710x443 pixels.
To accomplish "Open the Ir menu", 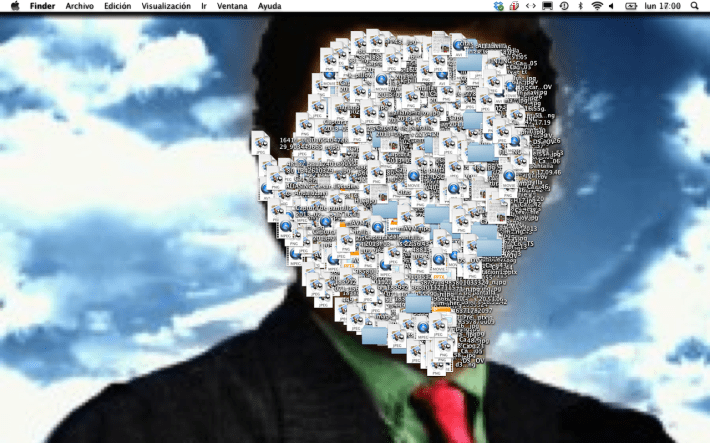I will (x=204, y=6).
